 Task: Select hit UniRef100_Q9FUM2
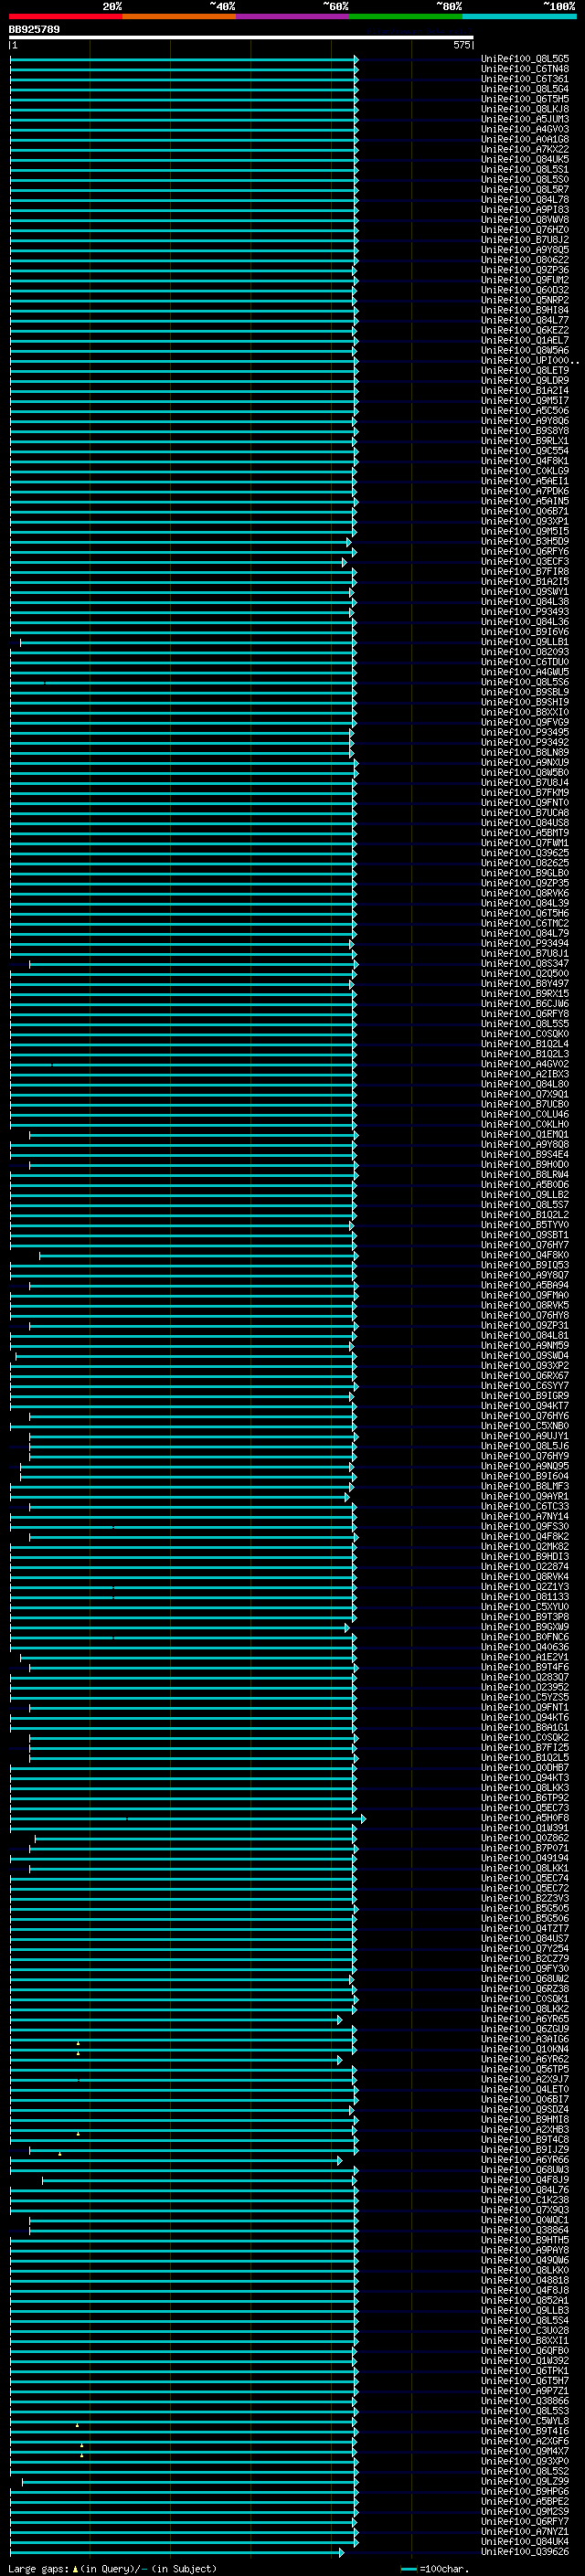click(525, 280)
